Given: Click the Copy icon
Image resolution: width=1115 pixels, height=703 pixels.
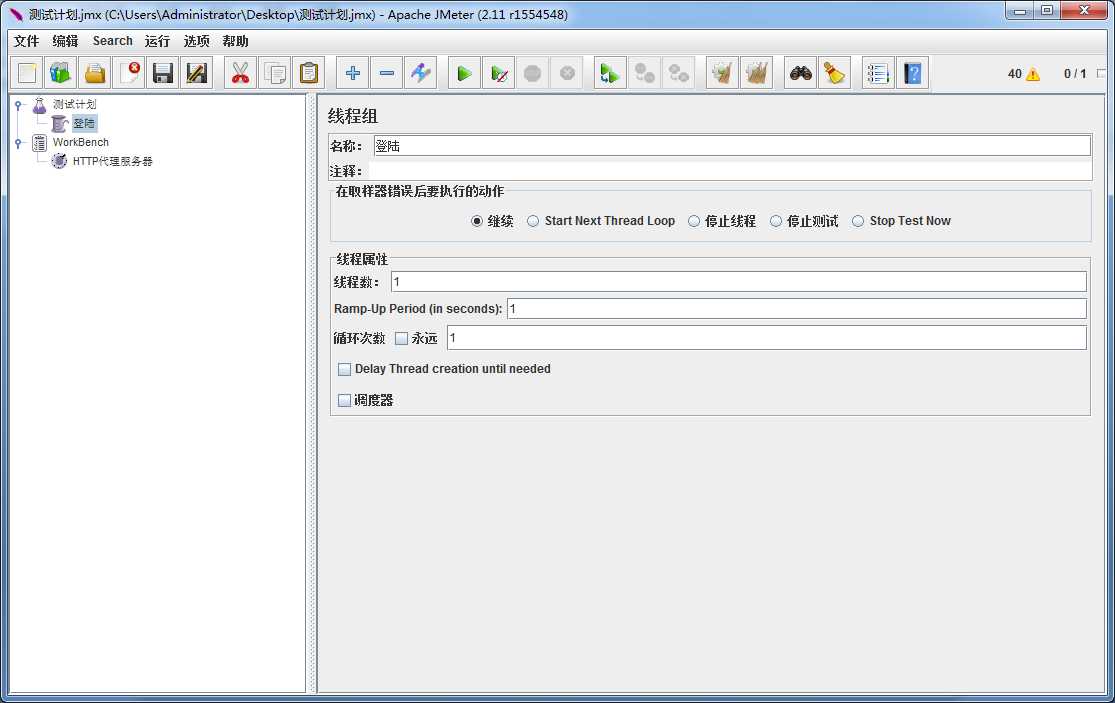Looking at the screenshot, I should click(274, 73).
